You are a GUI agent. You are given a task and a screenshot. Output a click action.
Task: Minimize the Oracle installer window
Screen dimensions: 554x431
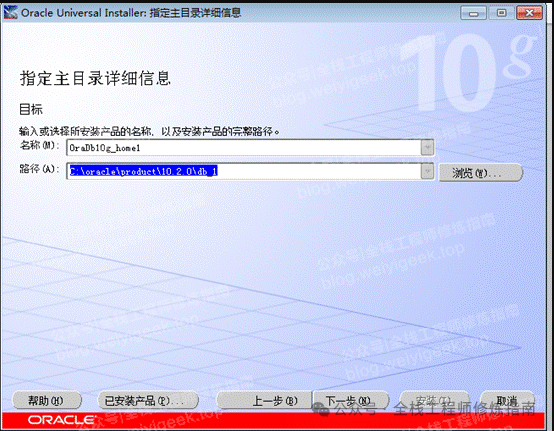coord(473,13)
